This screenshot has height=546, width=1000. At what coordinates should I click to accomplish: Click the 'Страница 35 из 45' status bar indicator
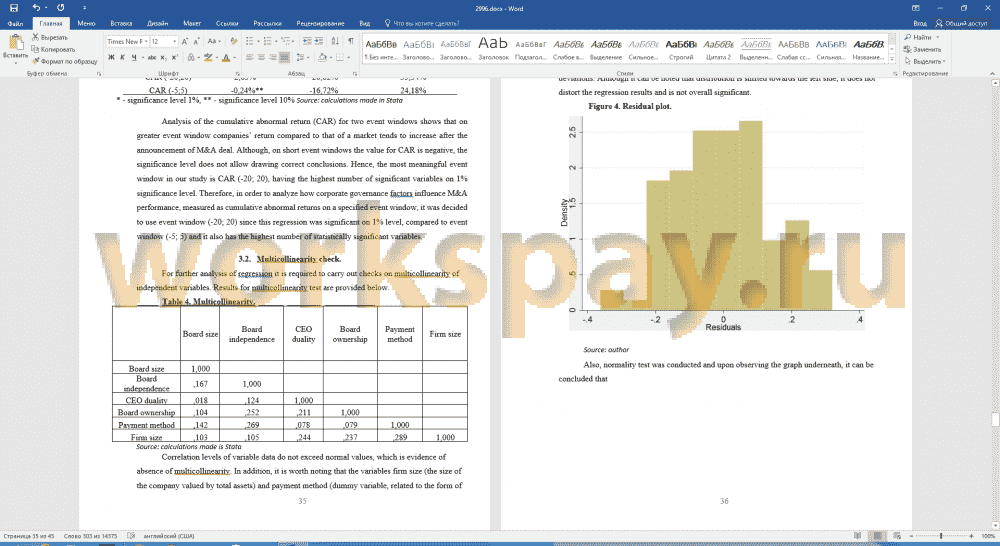(x=29, y=536)
